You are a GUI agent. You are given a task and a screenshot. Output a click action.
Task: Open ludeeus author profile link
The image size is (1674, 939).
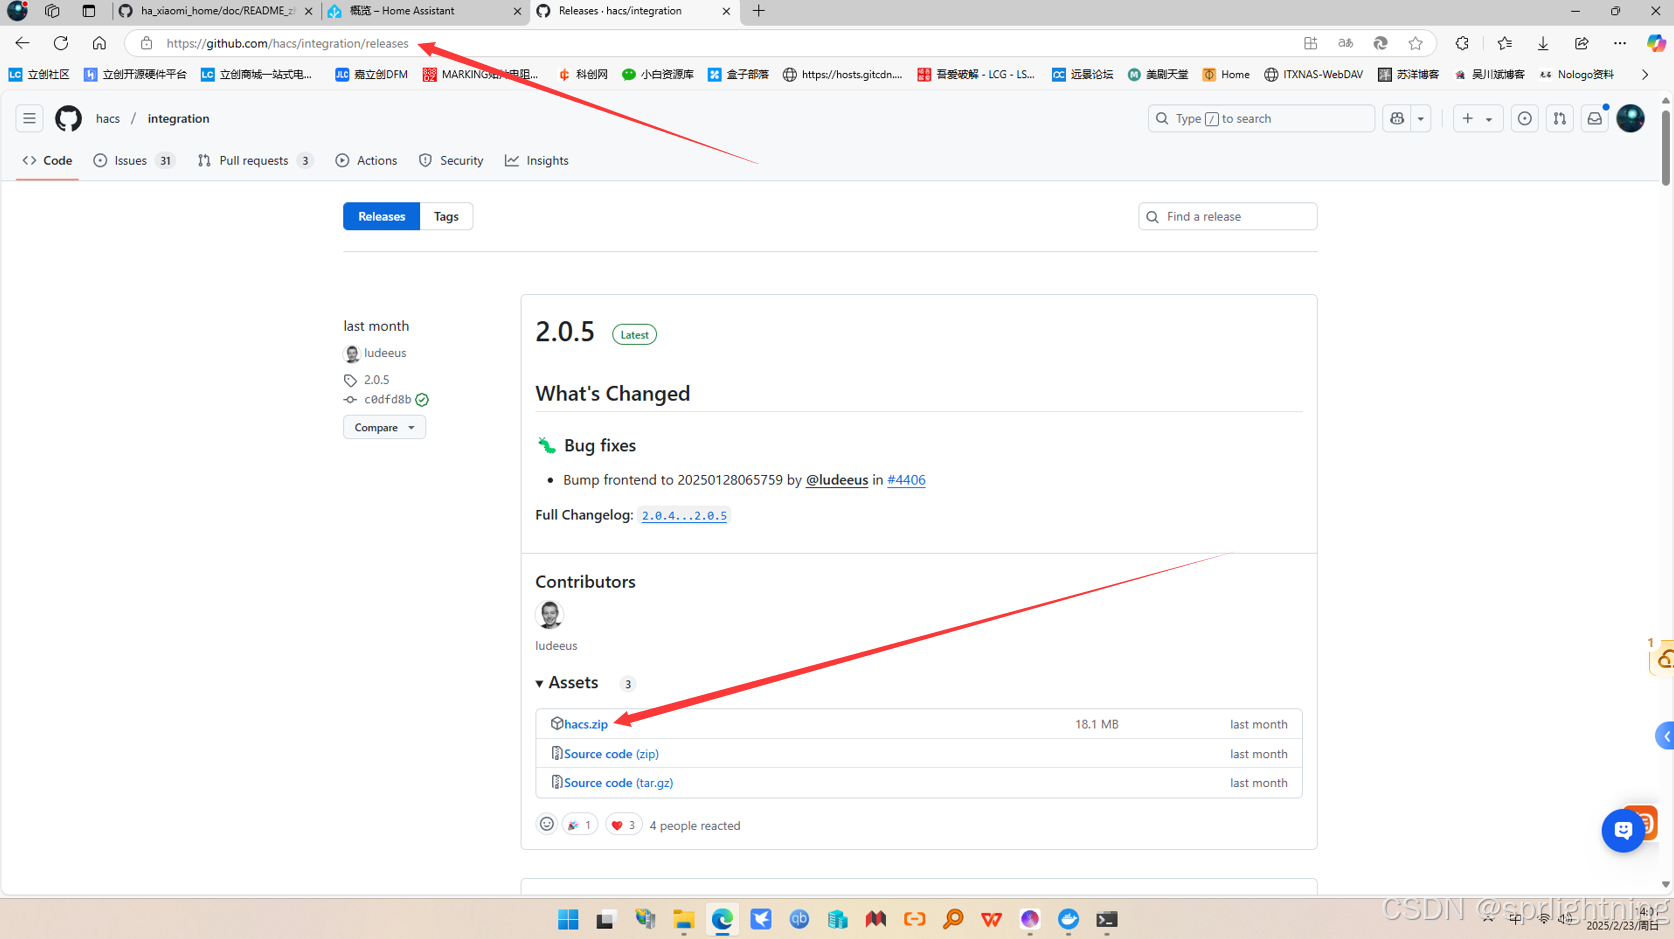(x=384, y=353)
